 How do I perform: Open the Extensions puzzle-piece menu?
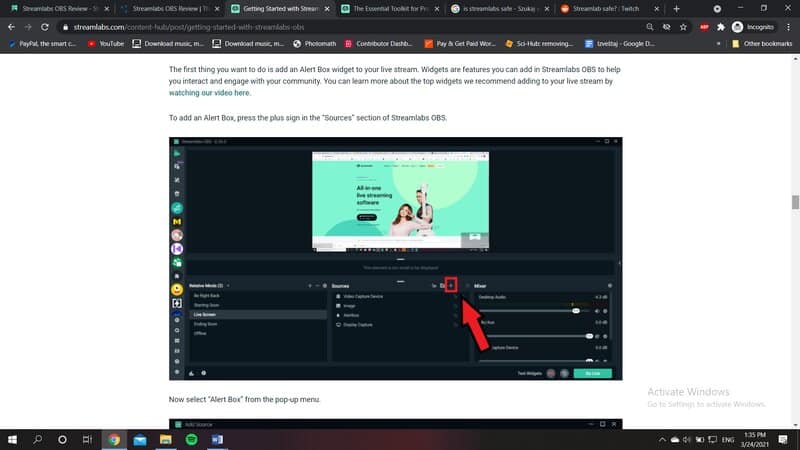coord(720,27)
